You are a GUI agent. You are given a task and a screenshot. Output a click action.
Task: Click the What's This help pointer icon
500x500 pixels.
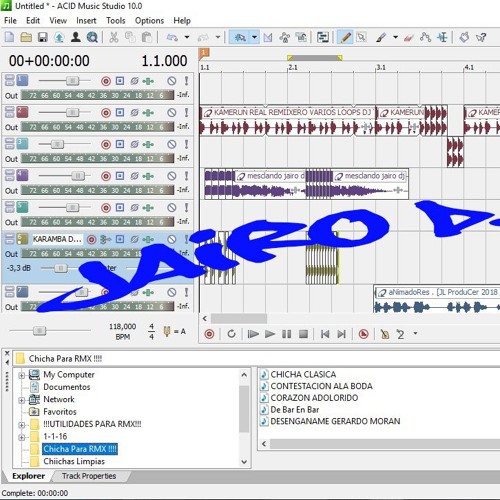[481, 37]
